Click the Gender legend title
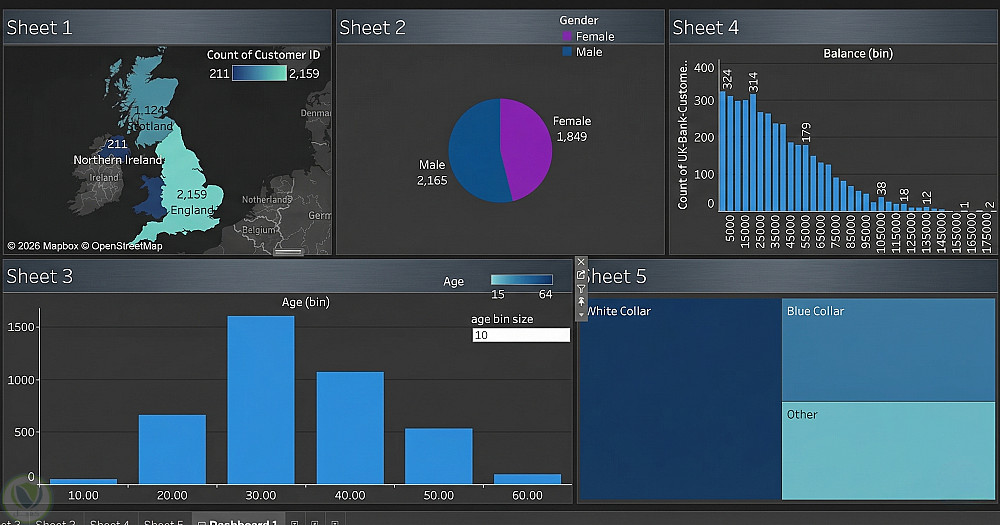 pyautogui.click(x=578, y=20)
